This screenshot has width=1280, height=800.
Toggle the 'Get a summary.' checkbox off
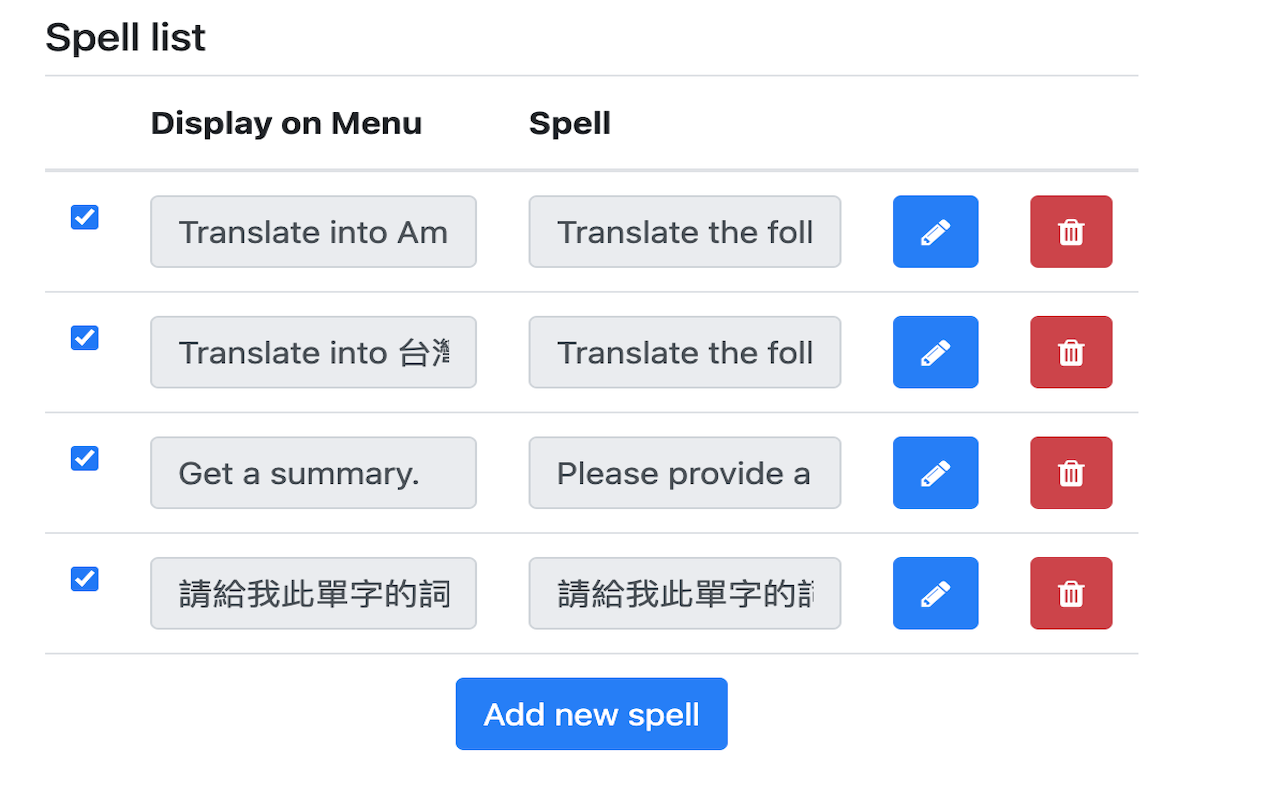point(84,458)
